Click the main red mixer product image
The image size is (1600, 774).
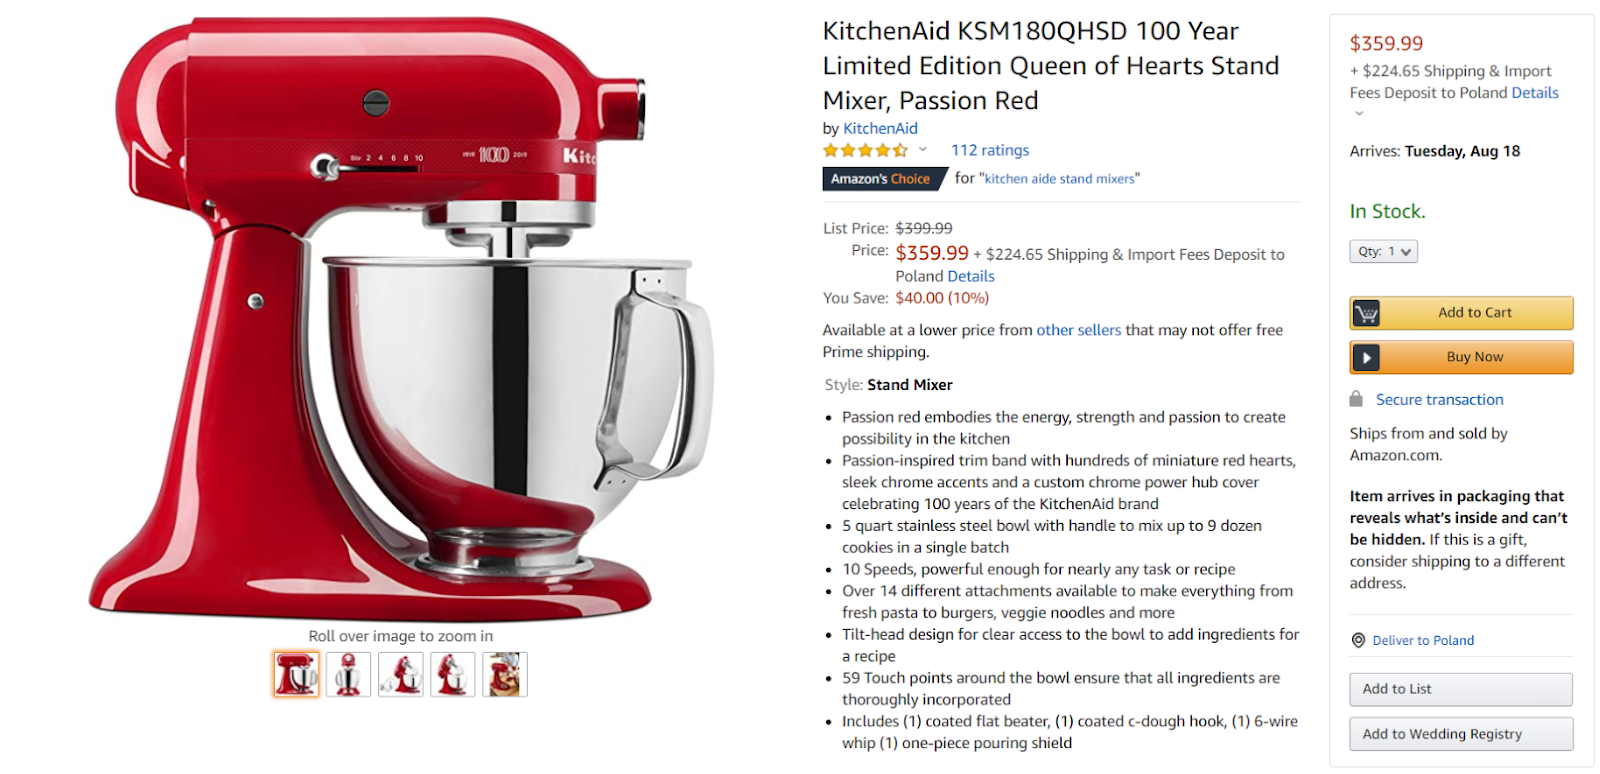coord(402,316)
